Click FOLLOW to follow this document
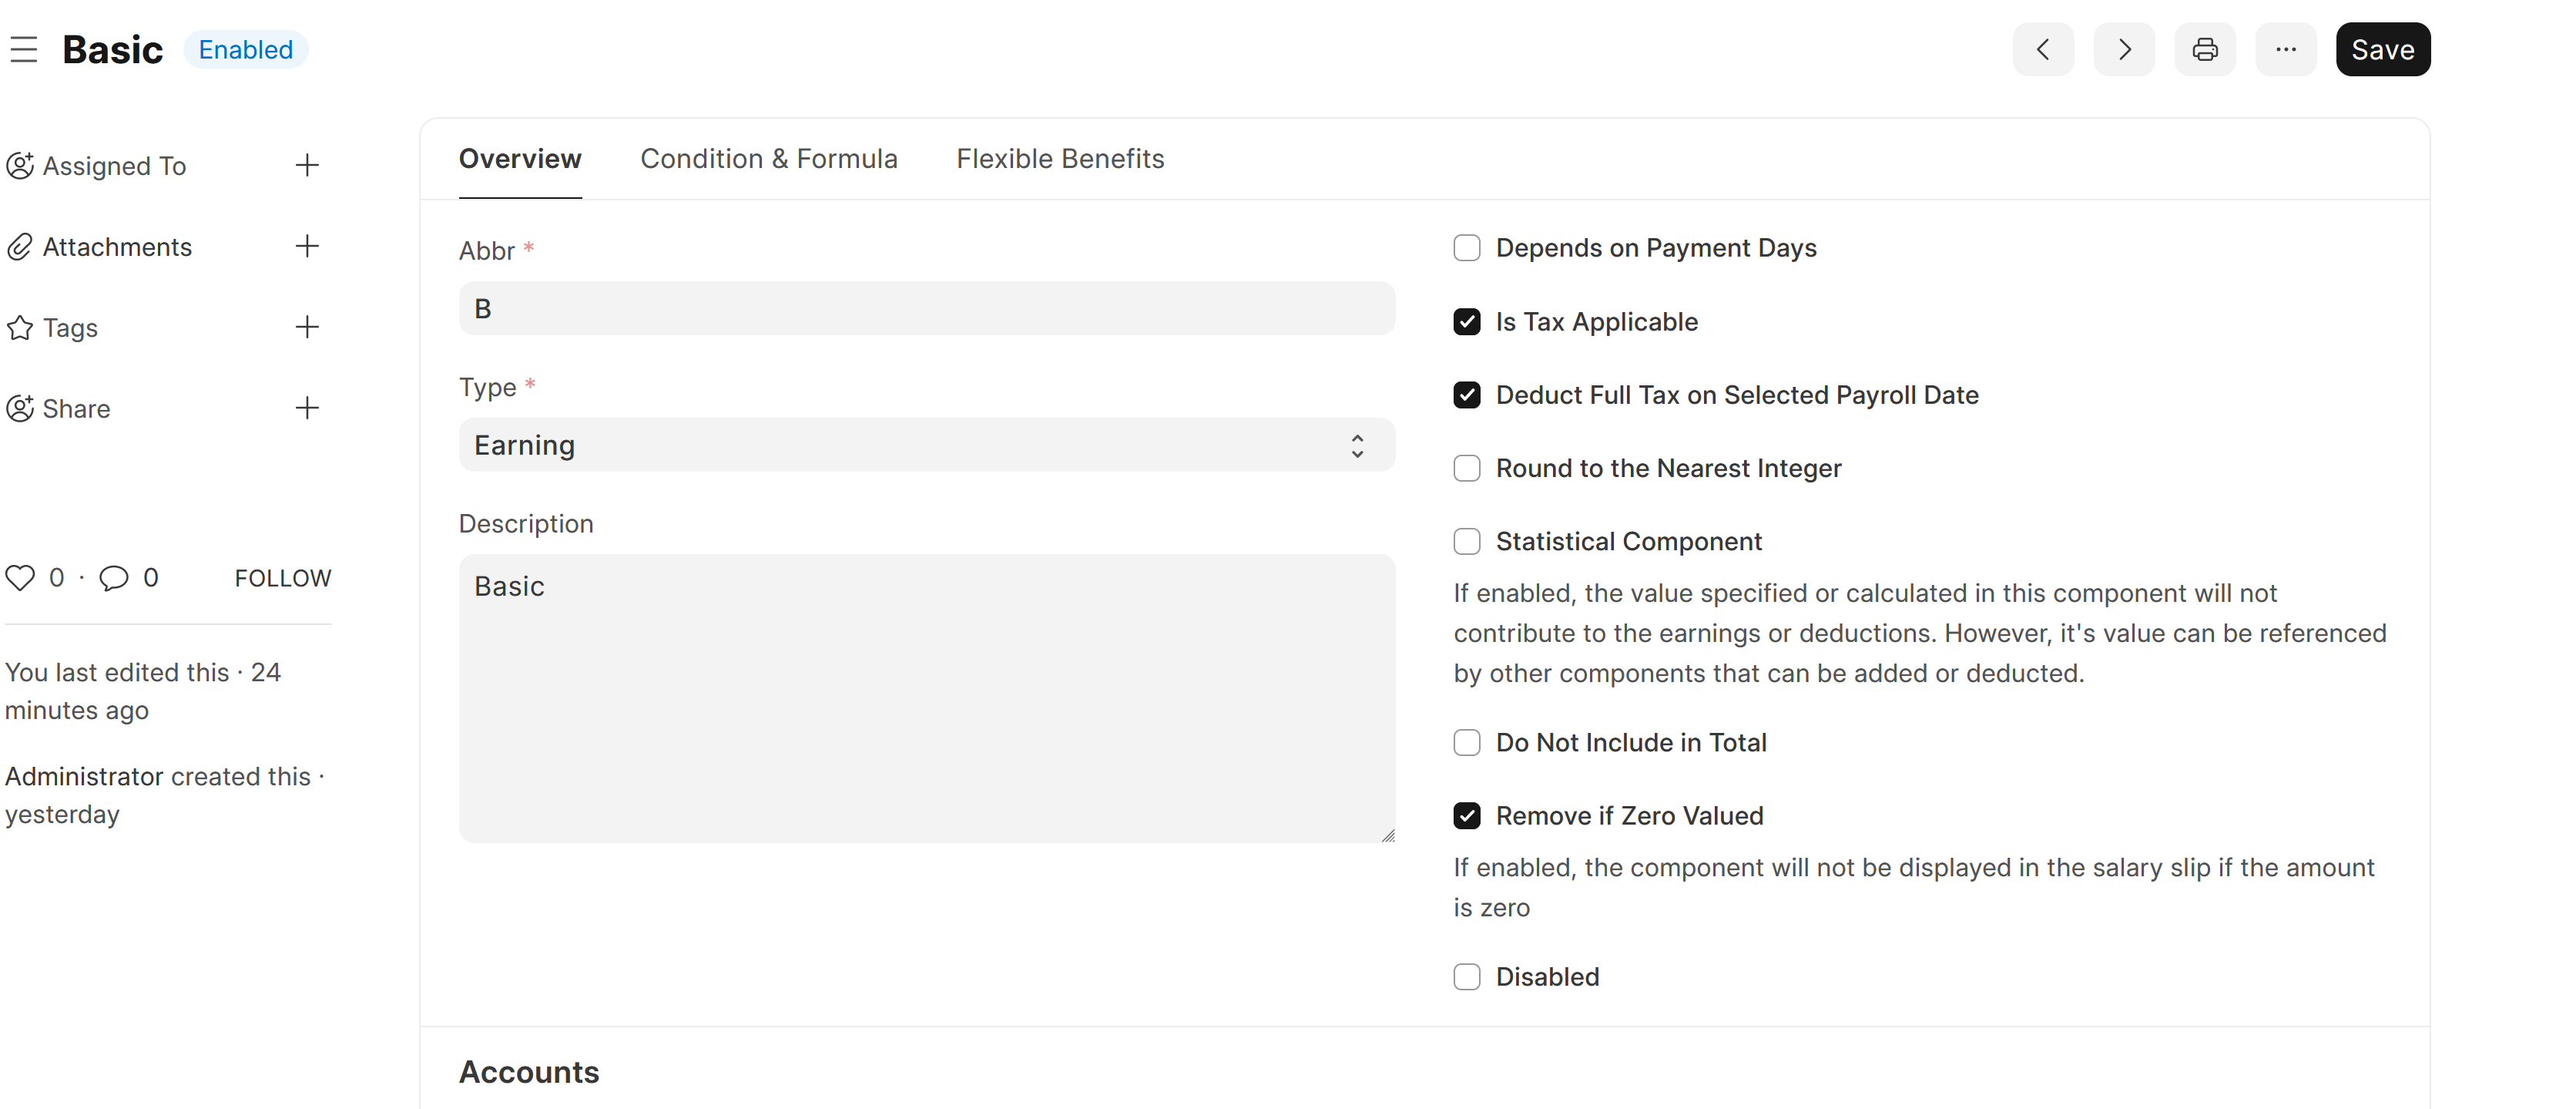2576x1109 pixels. pos(282,577)
